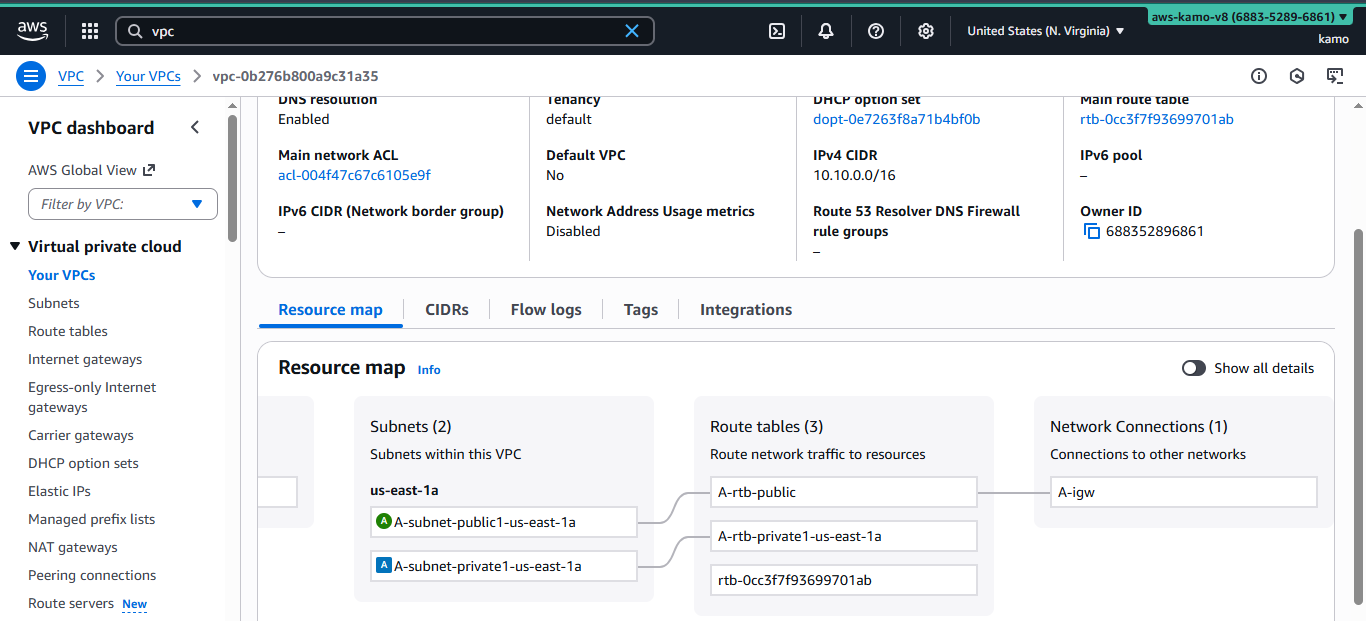Open the AWS services grid menu
The image size is (1366, 621).
89,30
